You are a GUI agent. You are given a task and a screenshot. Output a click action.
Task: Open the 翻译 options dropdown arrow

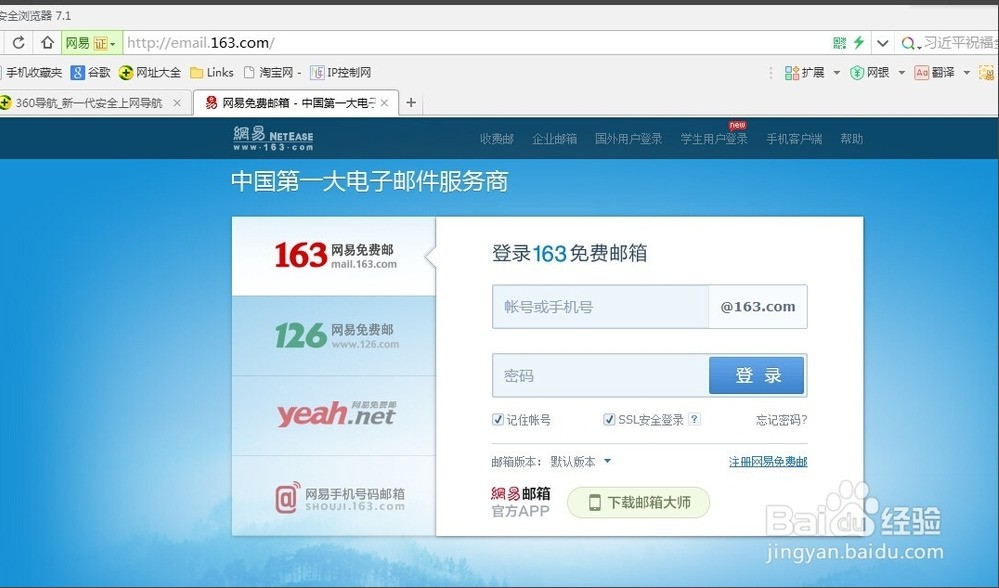pos(966,72)
